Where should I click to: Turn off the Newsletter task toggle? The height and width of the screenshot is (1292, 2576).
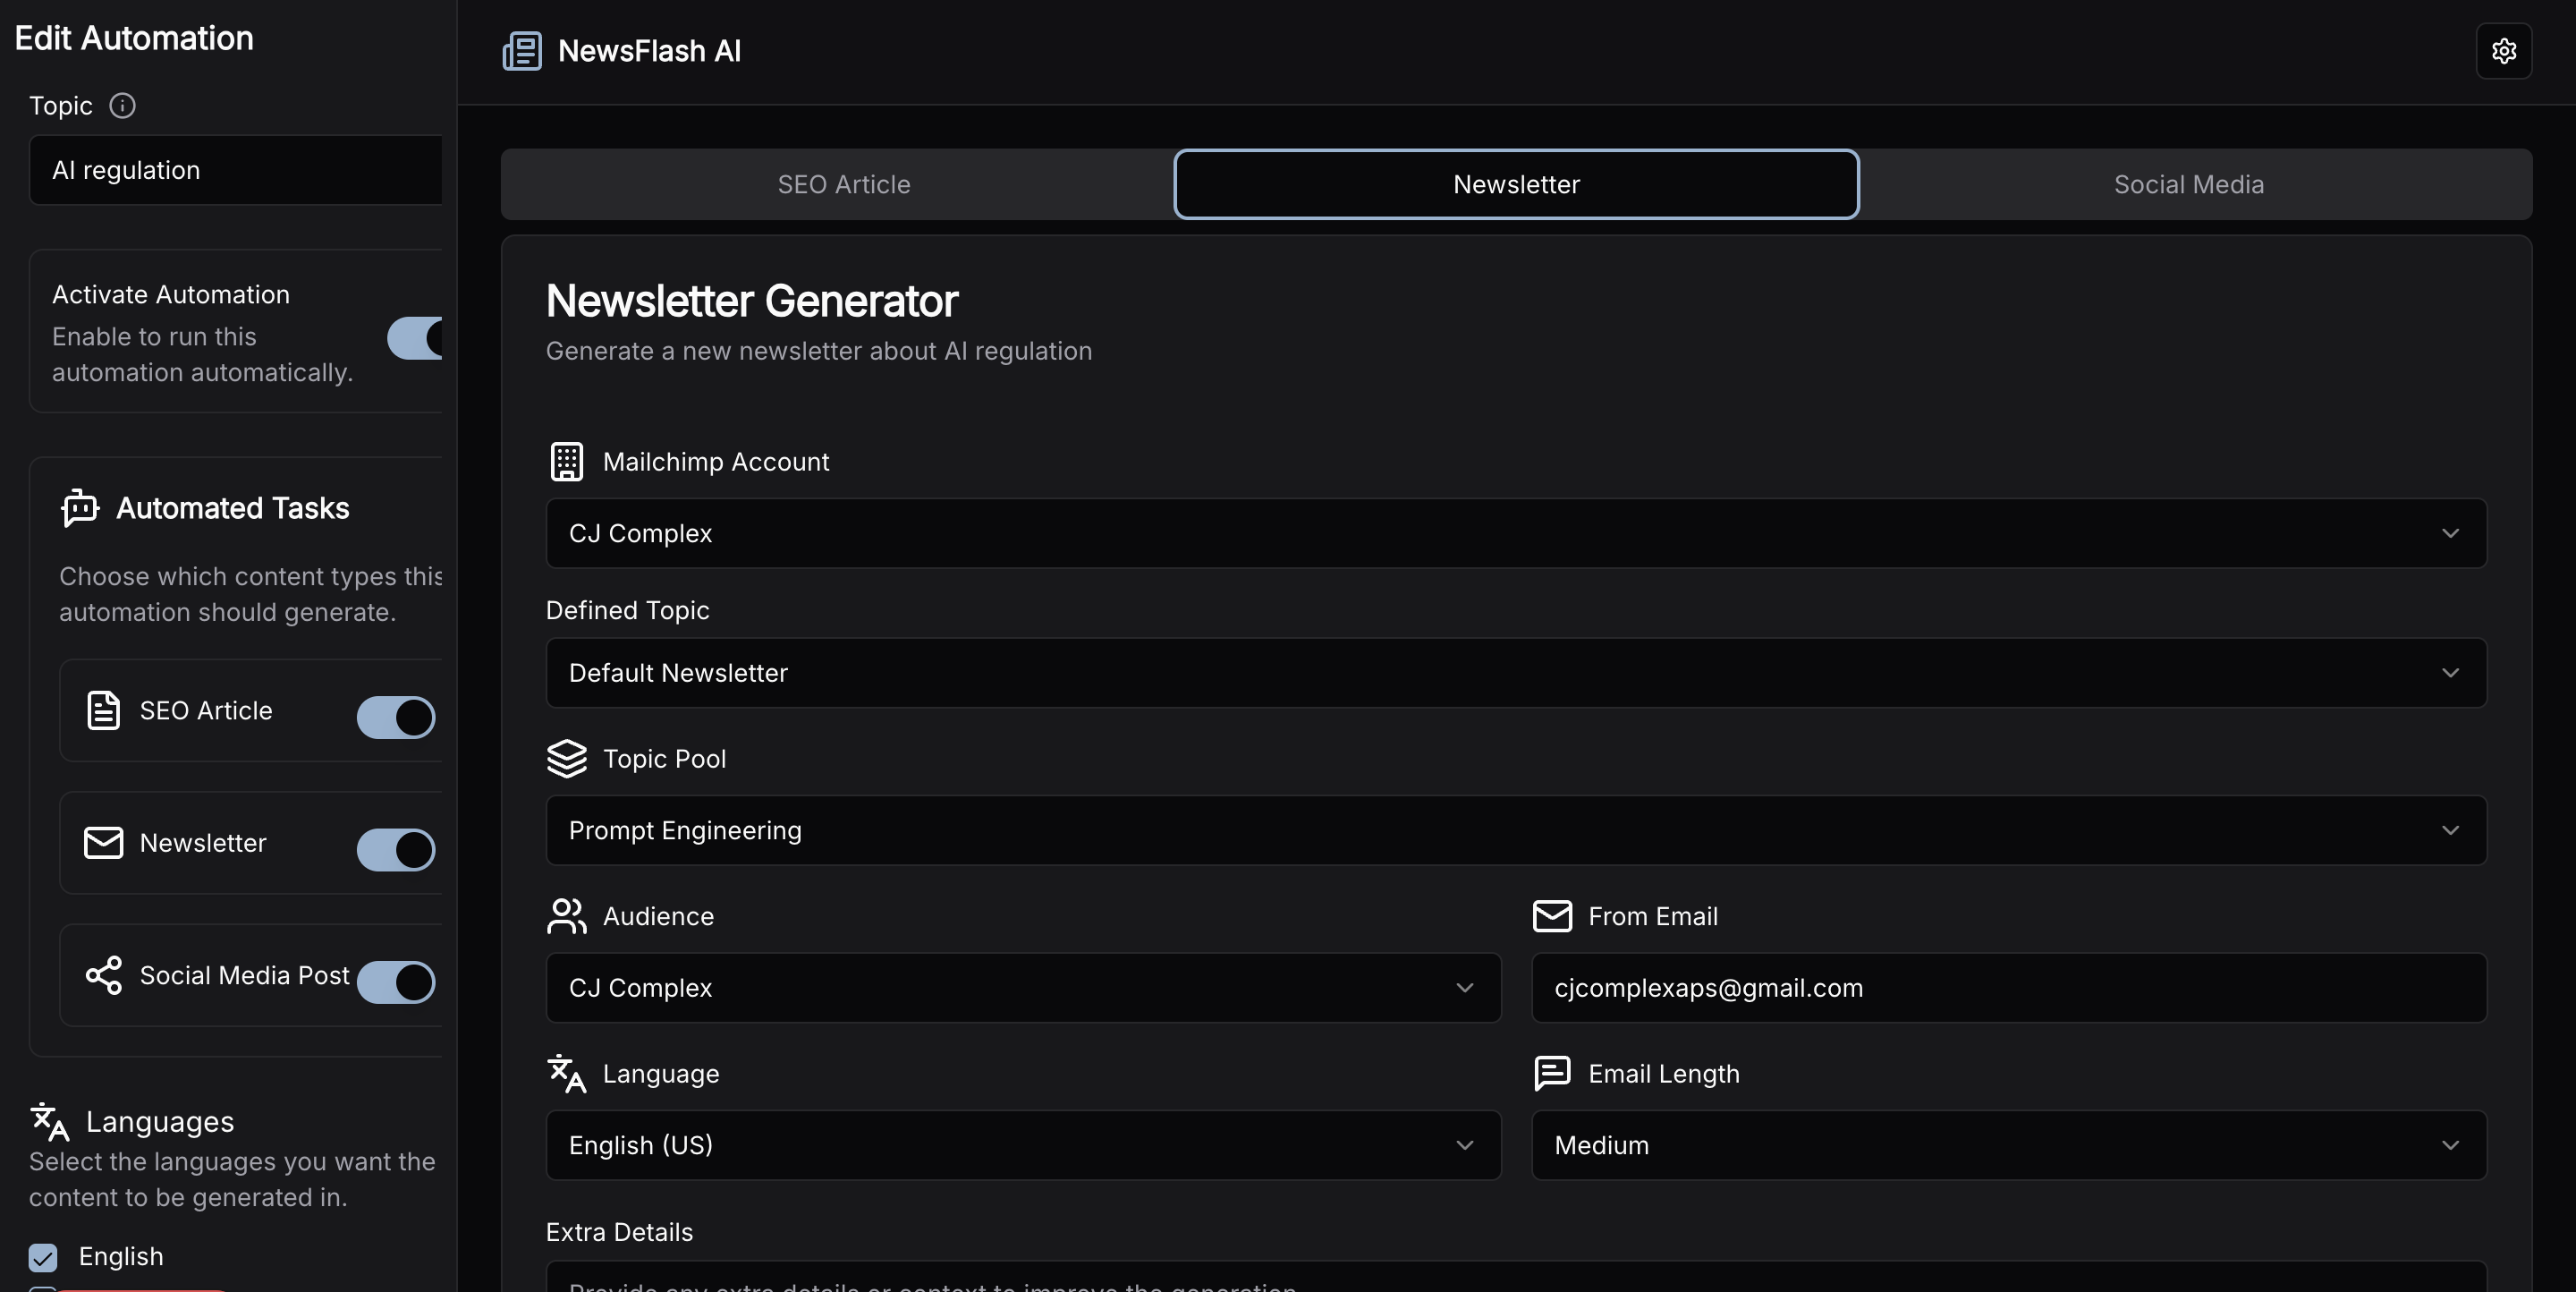tap(396, 849)
